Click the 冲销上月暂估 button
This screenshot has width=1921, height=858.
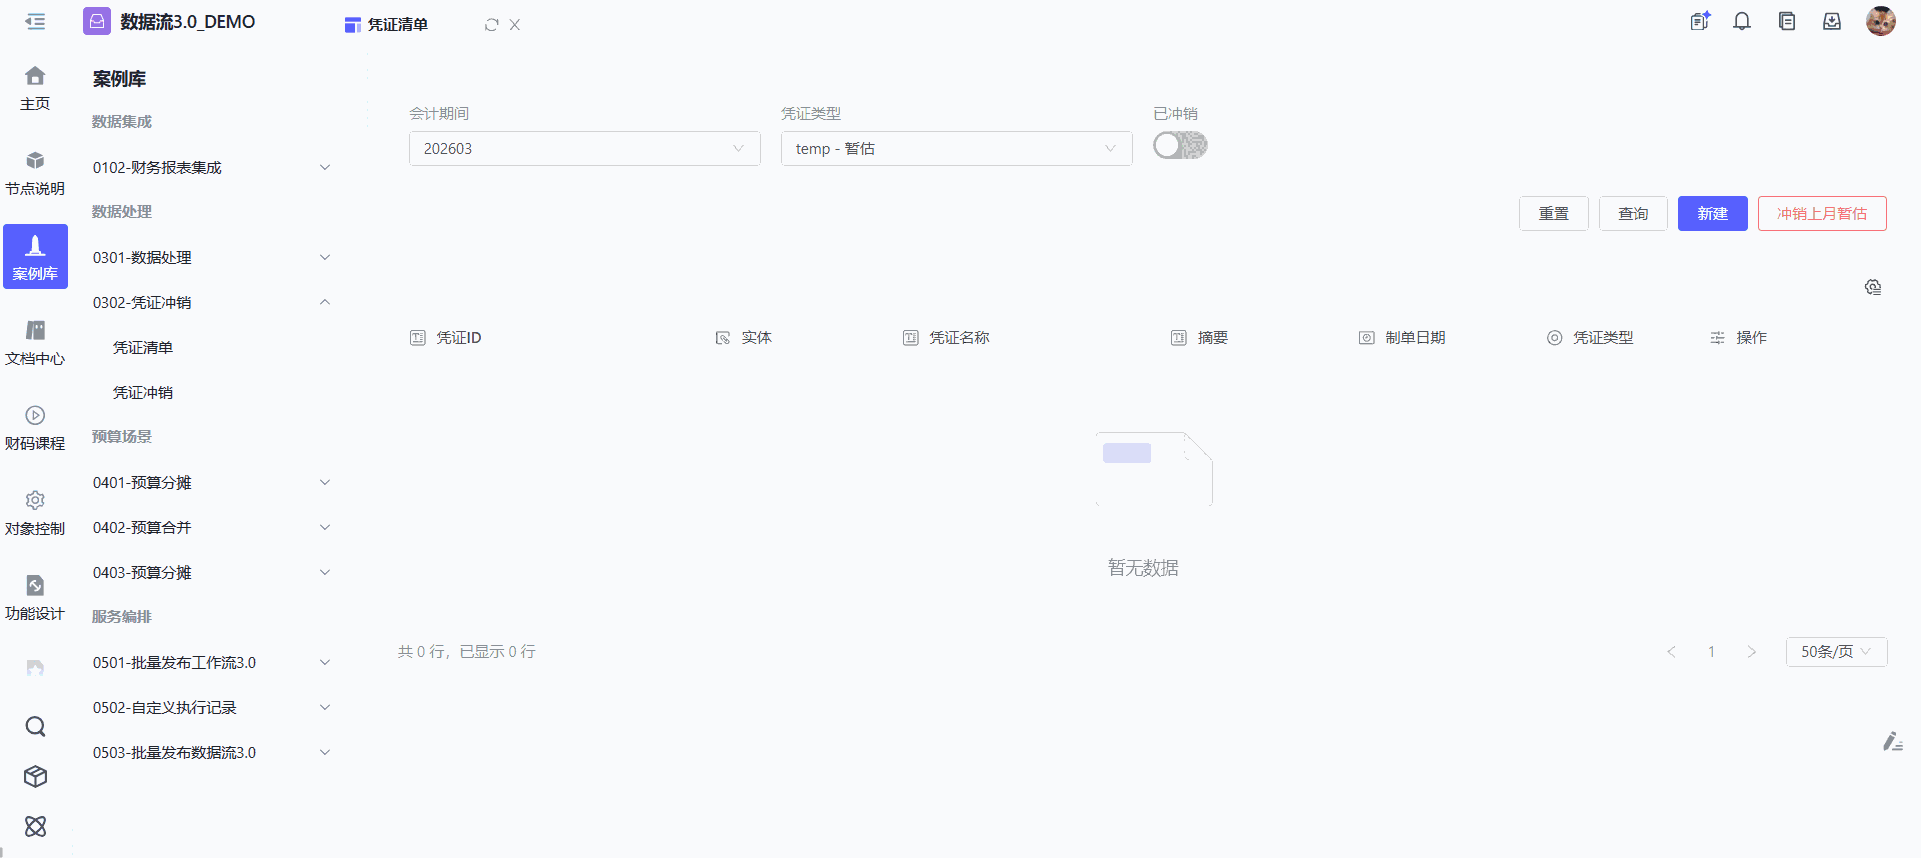click(x=1821, y=214)
